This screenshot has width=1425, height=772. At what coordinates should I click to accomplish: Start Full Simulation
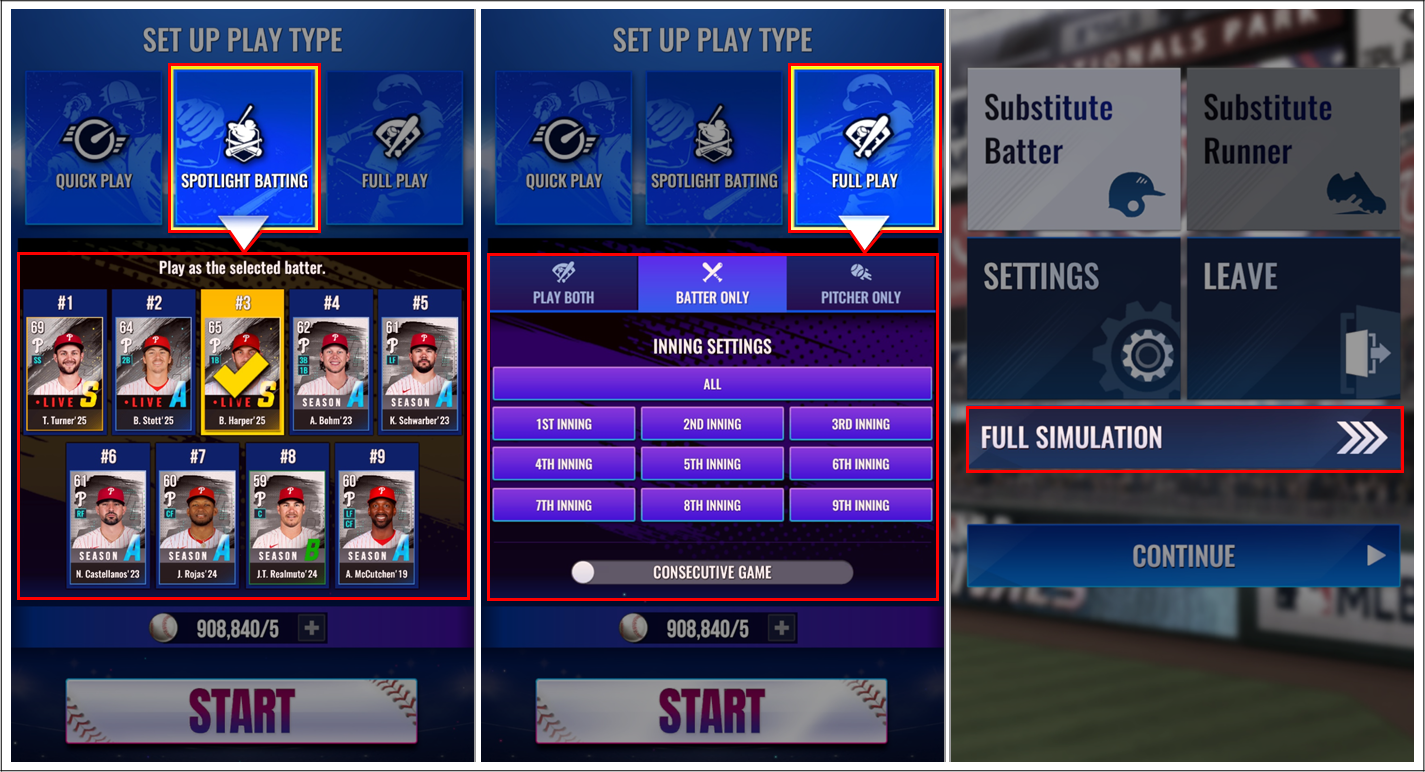point(1184,438)
